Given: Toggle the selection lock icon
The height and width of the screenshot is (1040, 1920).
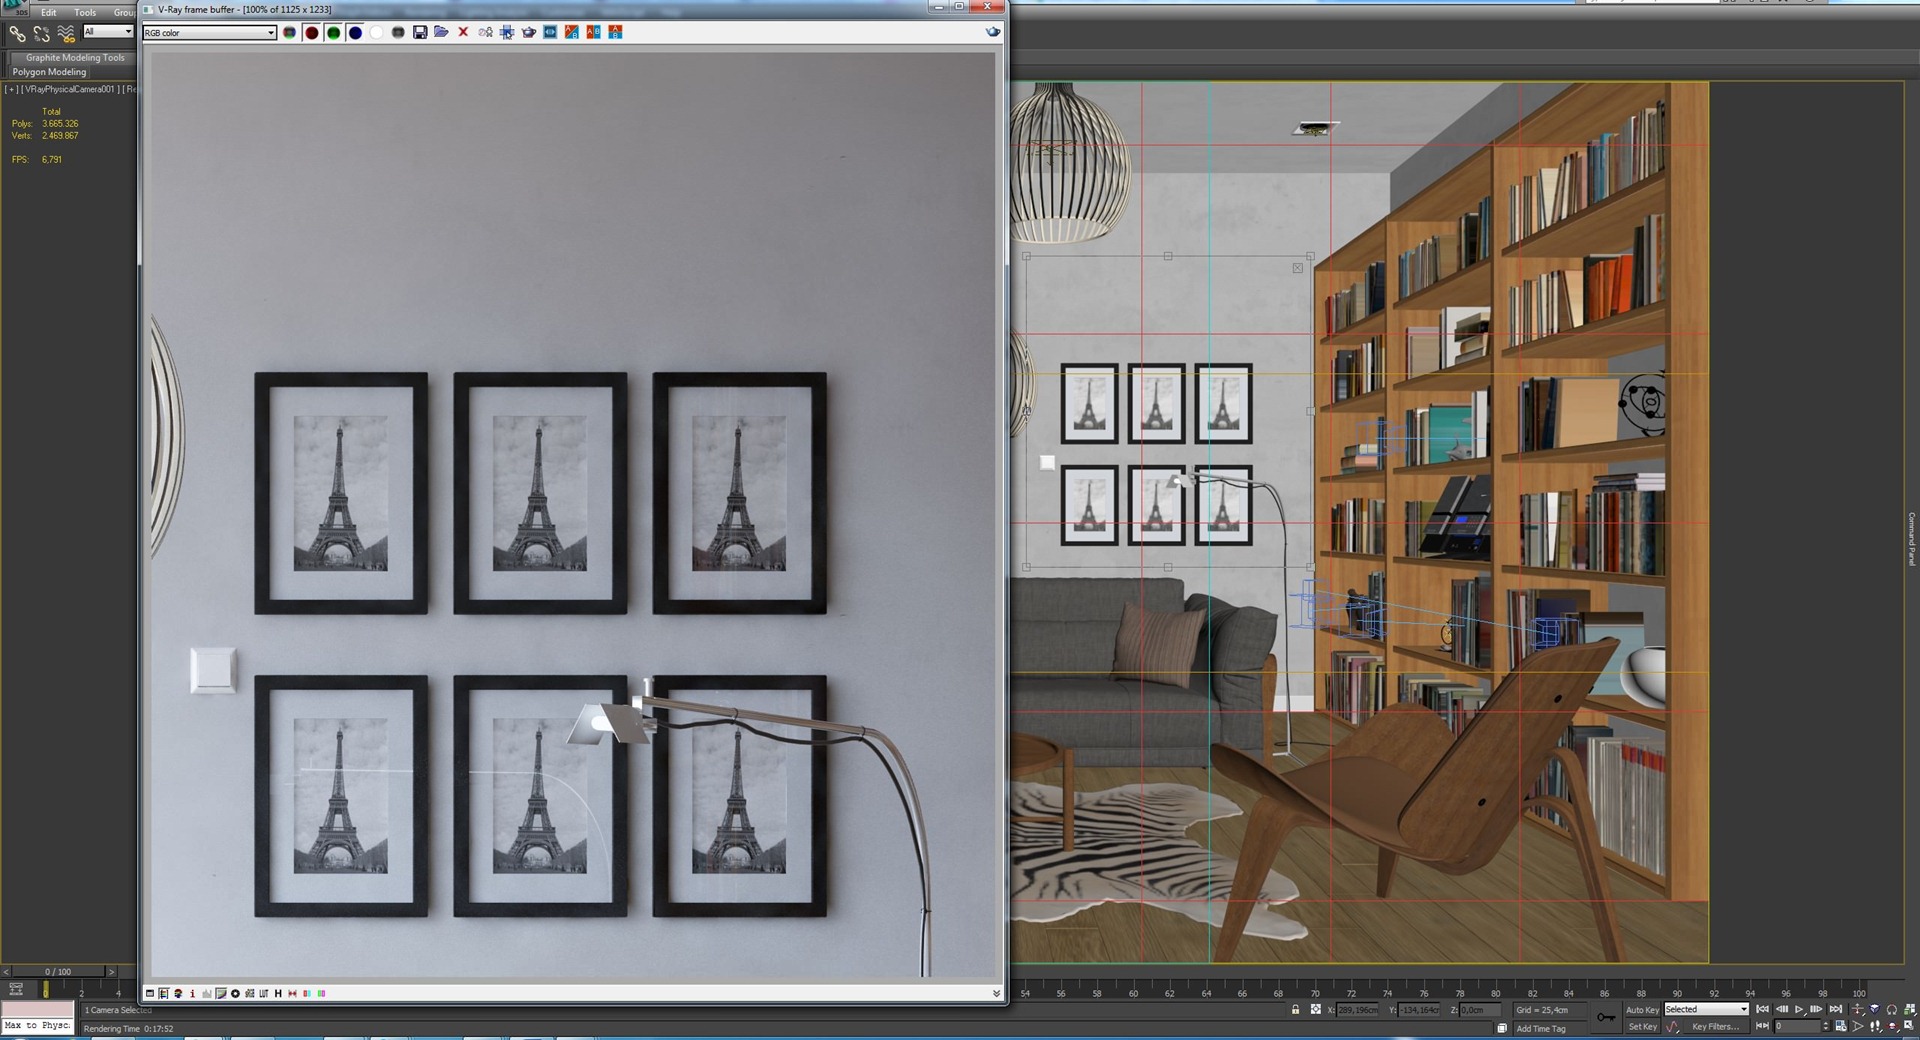Looking at the screenshot, I should [x=1295, y=1010].
